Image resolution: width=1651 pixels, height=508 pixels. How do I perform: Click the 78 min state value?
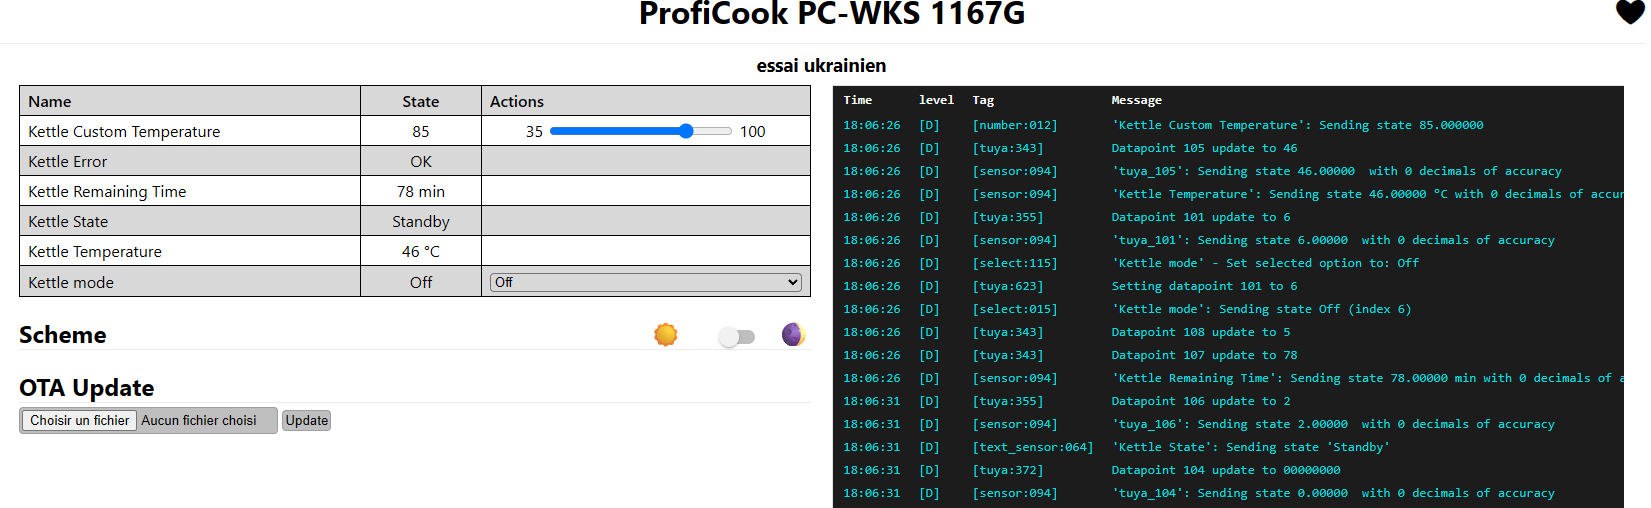pos(421,191)
